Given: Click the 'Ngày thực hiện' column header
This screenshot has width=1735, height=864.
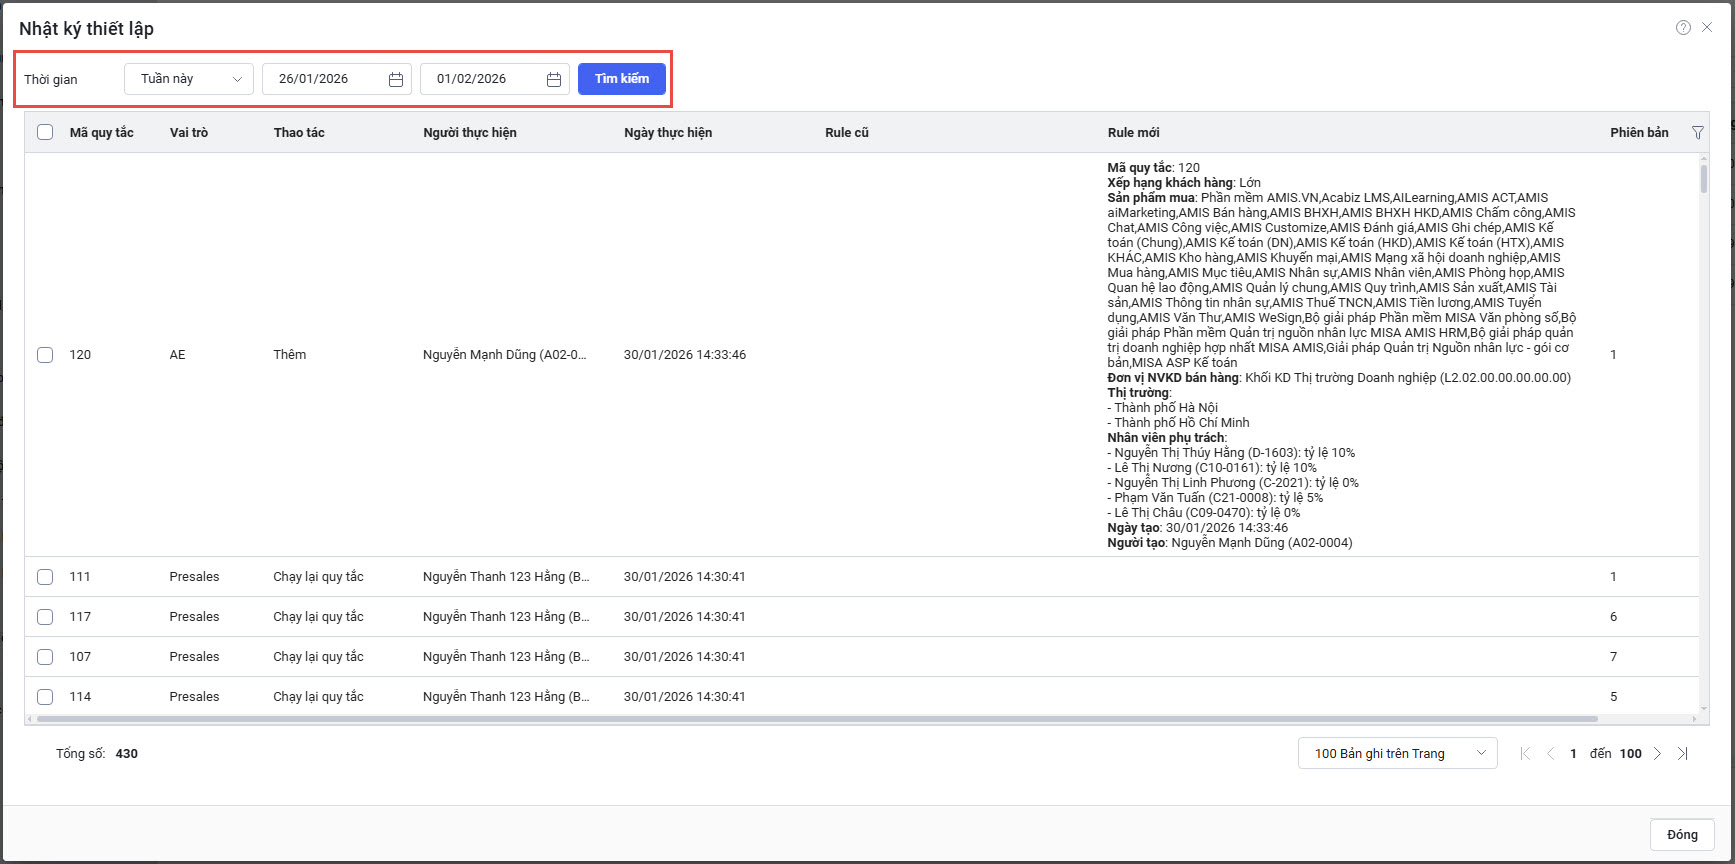Looking at the screenshot, I should pyautogui.click(x=668, y=133).
